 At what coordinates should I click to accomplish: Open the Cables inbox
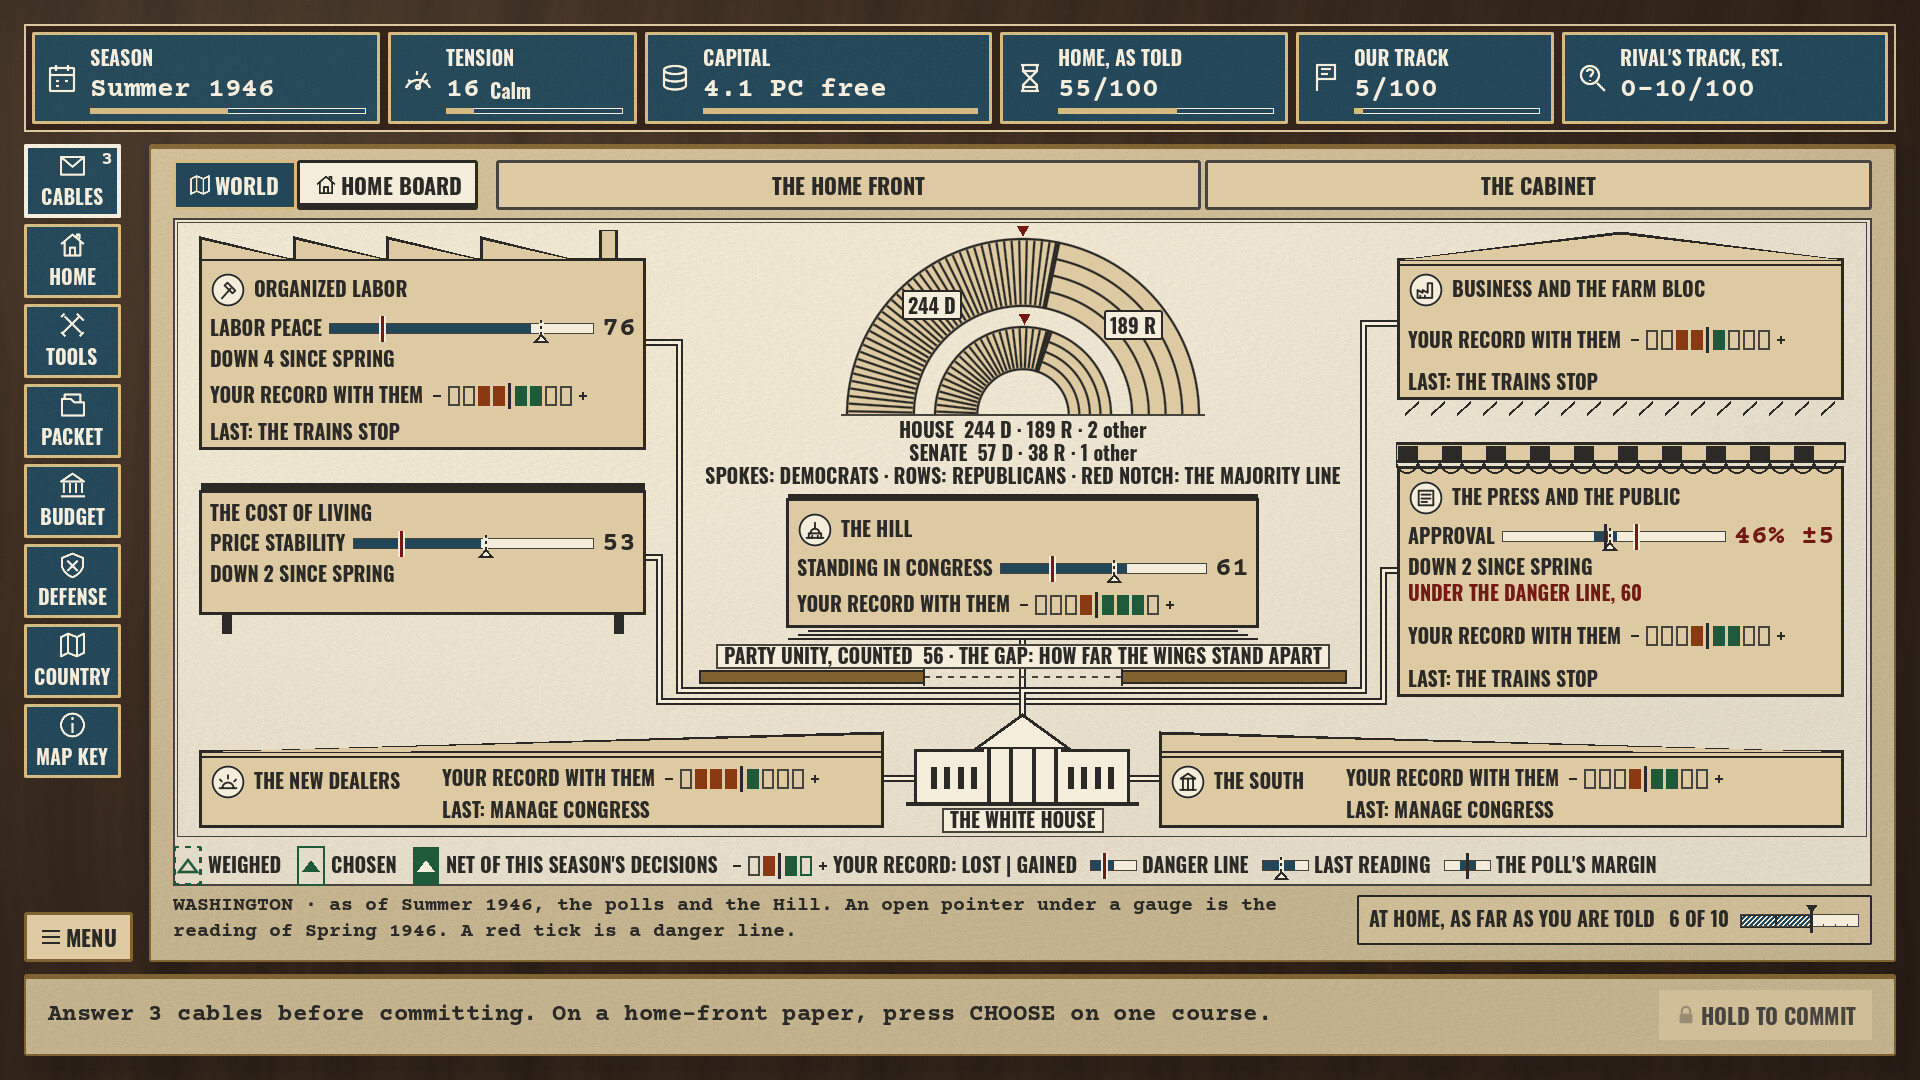tap(72, 181)
